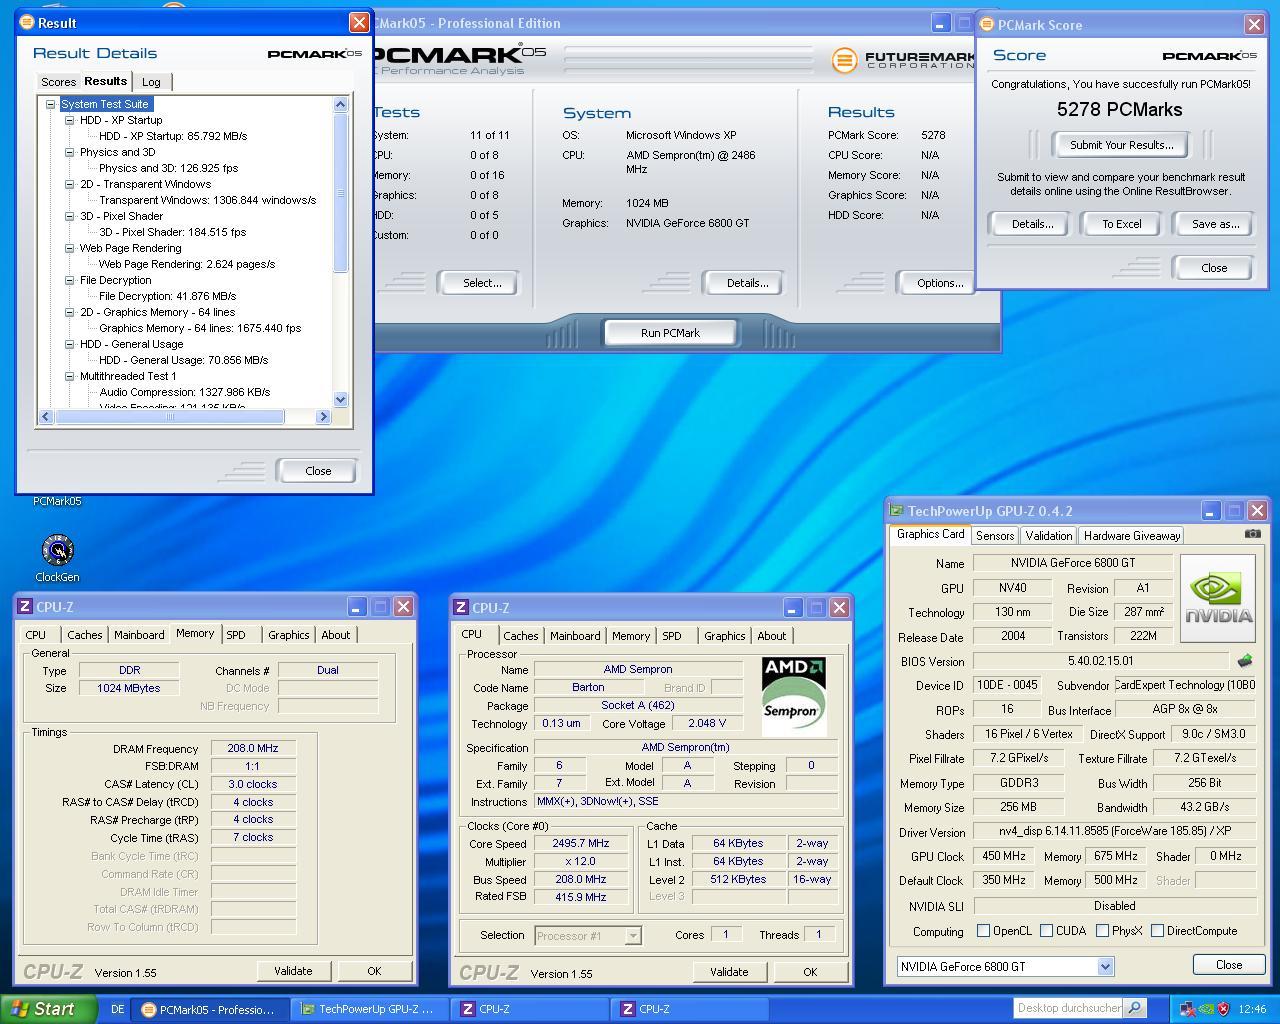Switch to the Log tab in Result
This screenshot has width=1280, height=1024.
(151, 82)
